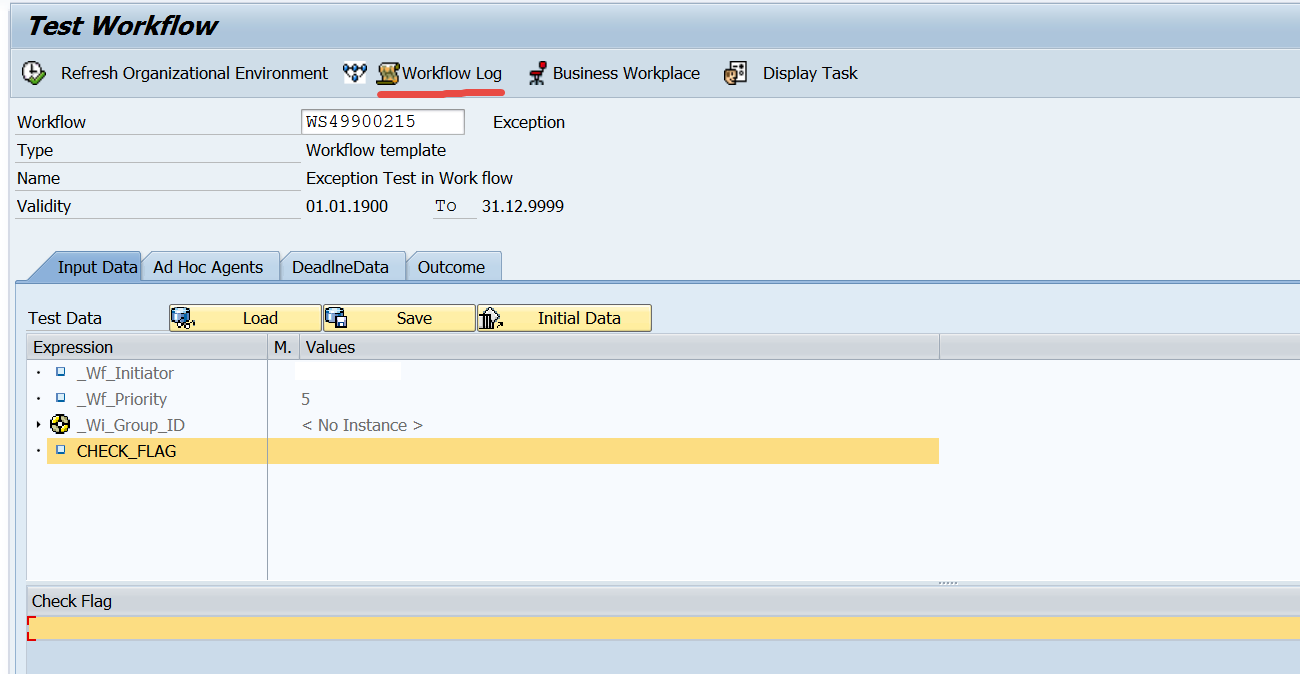Switch to the Ad Hoc Agents tab
Image resolution: width=1300 pixels, height=674 pixels.
(208, 267)
